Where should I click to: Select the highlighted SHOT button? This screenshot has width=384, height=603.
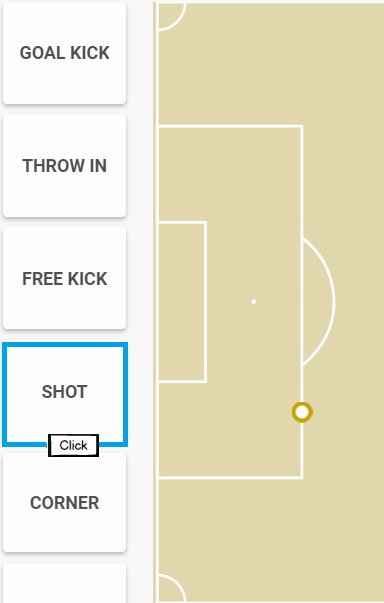pos(65,394)
